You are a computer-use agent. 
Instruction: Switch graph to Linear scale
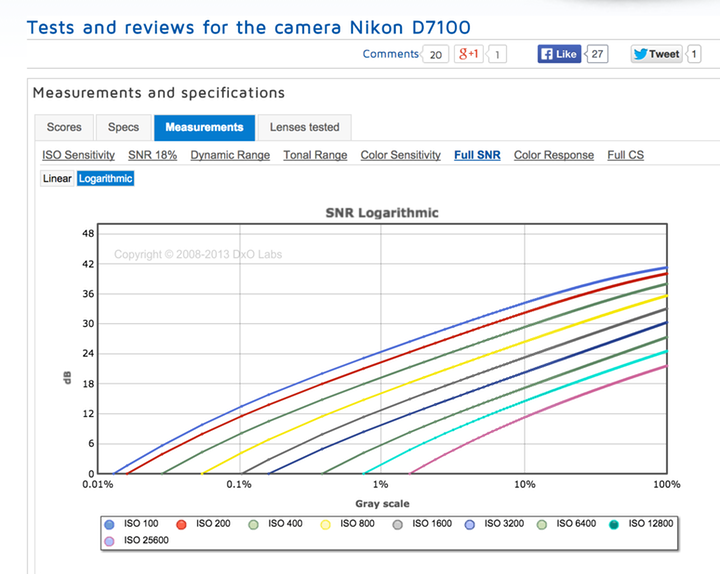click(57, 178)
